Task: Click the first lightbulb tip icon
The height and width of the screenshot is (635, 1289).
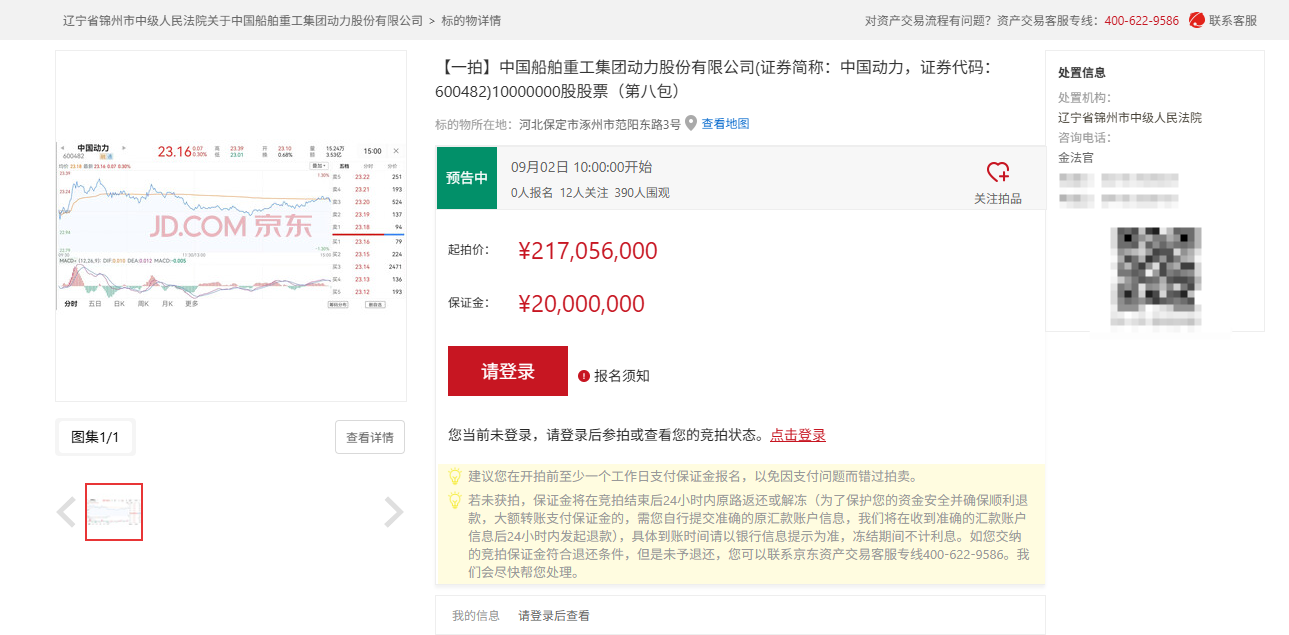Action: point(455,477)
